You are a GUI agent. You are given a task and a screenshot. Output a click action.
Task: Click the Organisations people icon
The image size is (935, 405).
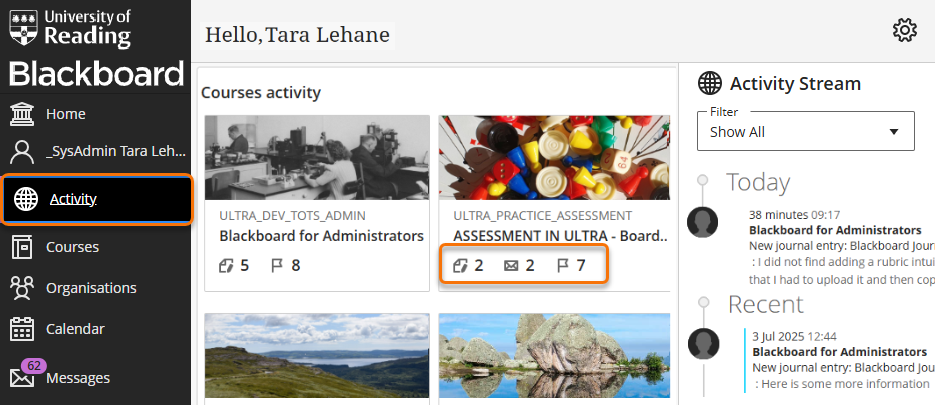(22, 288)
